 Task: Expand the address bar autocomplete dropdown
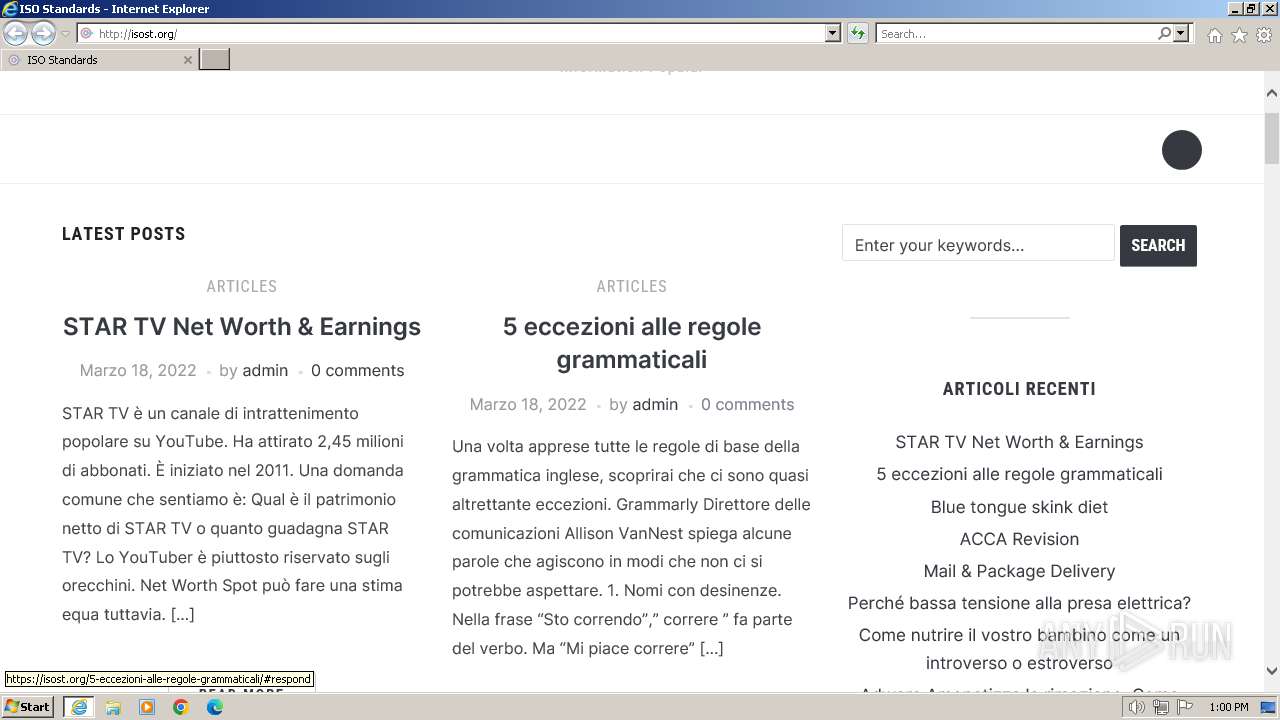coord(833,34)
